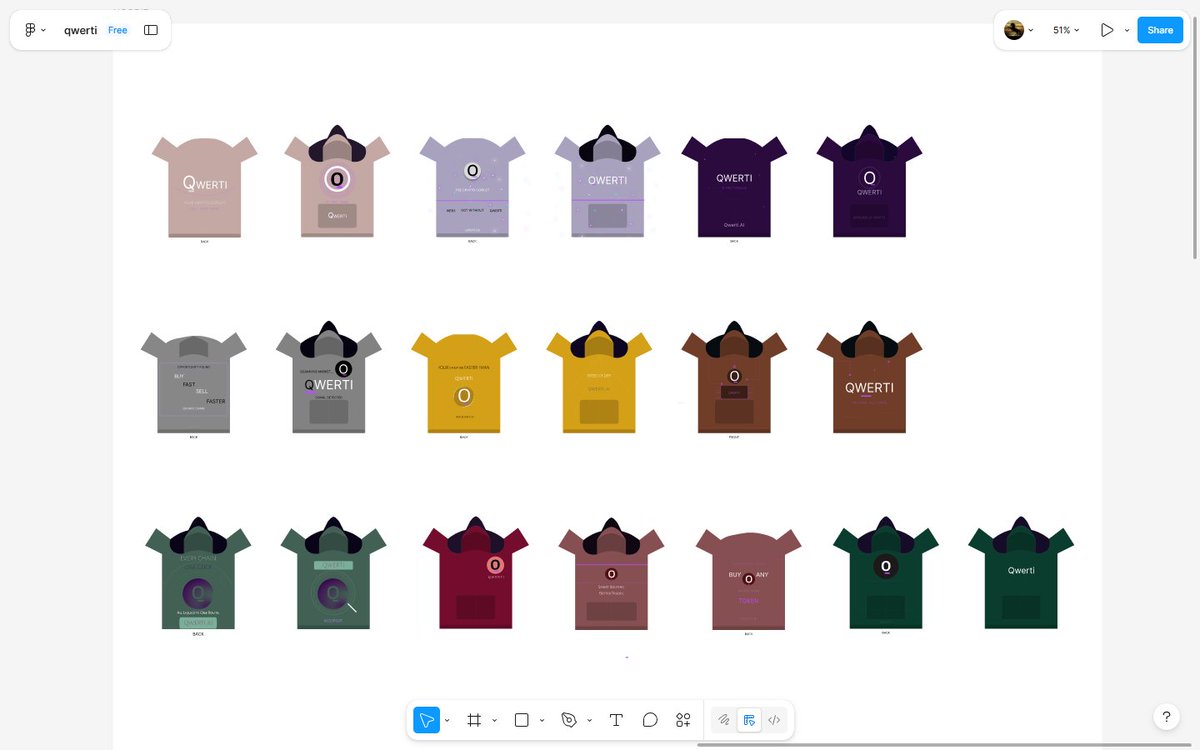1200x750 pixels.
Task: Select the crimson red hooded shirt
Action: 476,573
